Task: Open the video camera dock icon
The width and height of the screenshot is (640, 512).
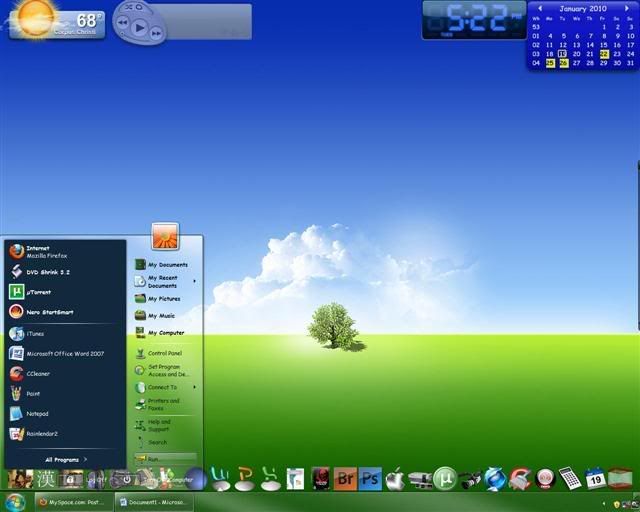Action: [x=470, y=479]
